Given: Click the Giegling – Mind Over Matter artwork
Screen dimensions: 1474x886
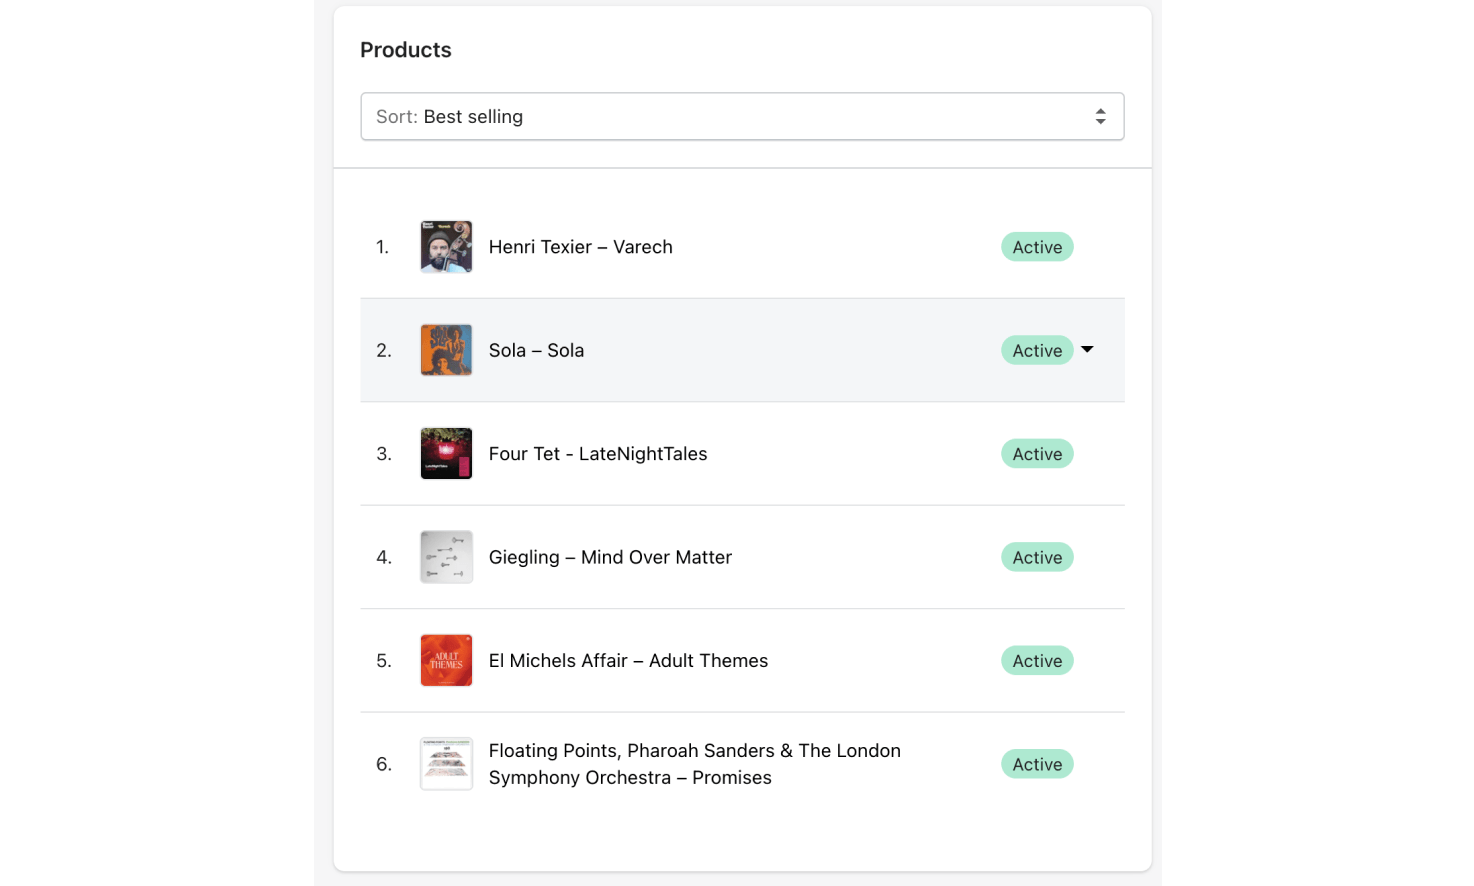Looking at the screenshot, I should (446, 557).
